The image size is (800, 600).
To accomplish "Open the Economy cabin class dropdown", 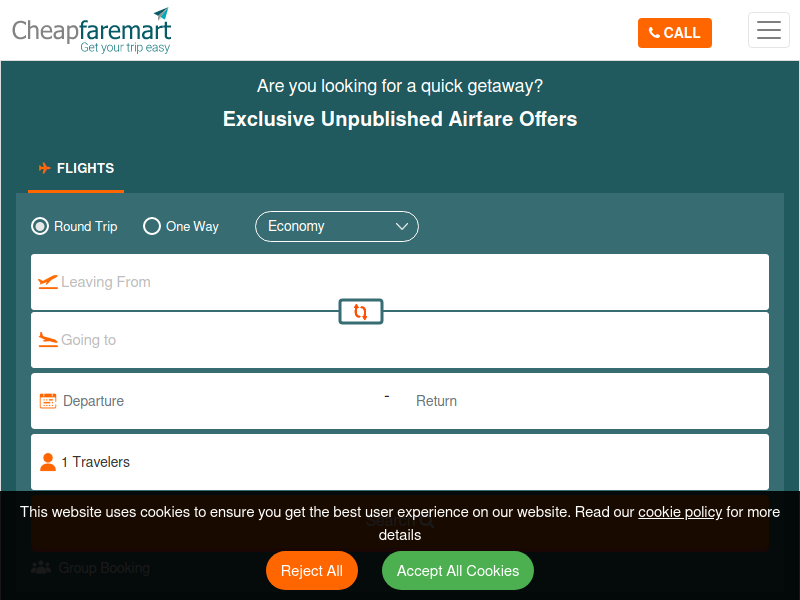I will click(337, 227).
